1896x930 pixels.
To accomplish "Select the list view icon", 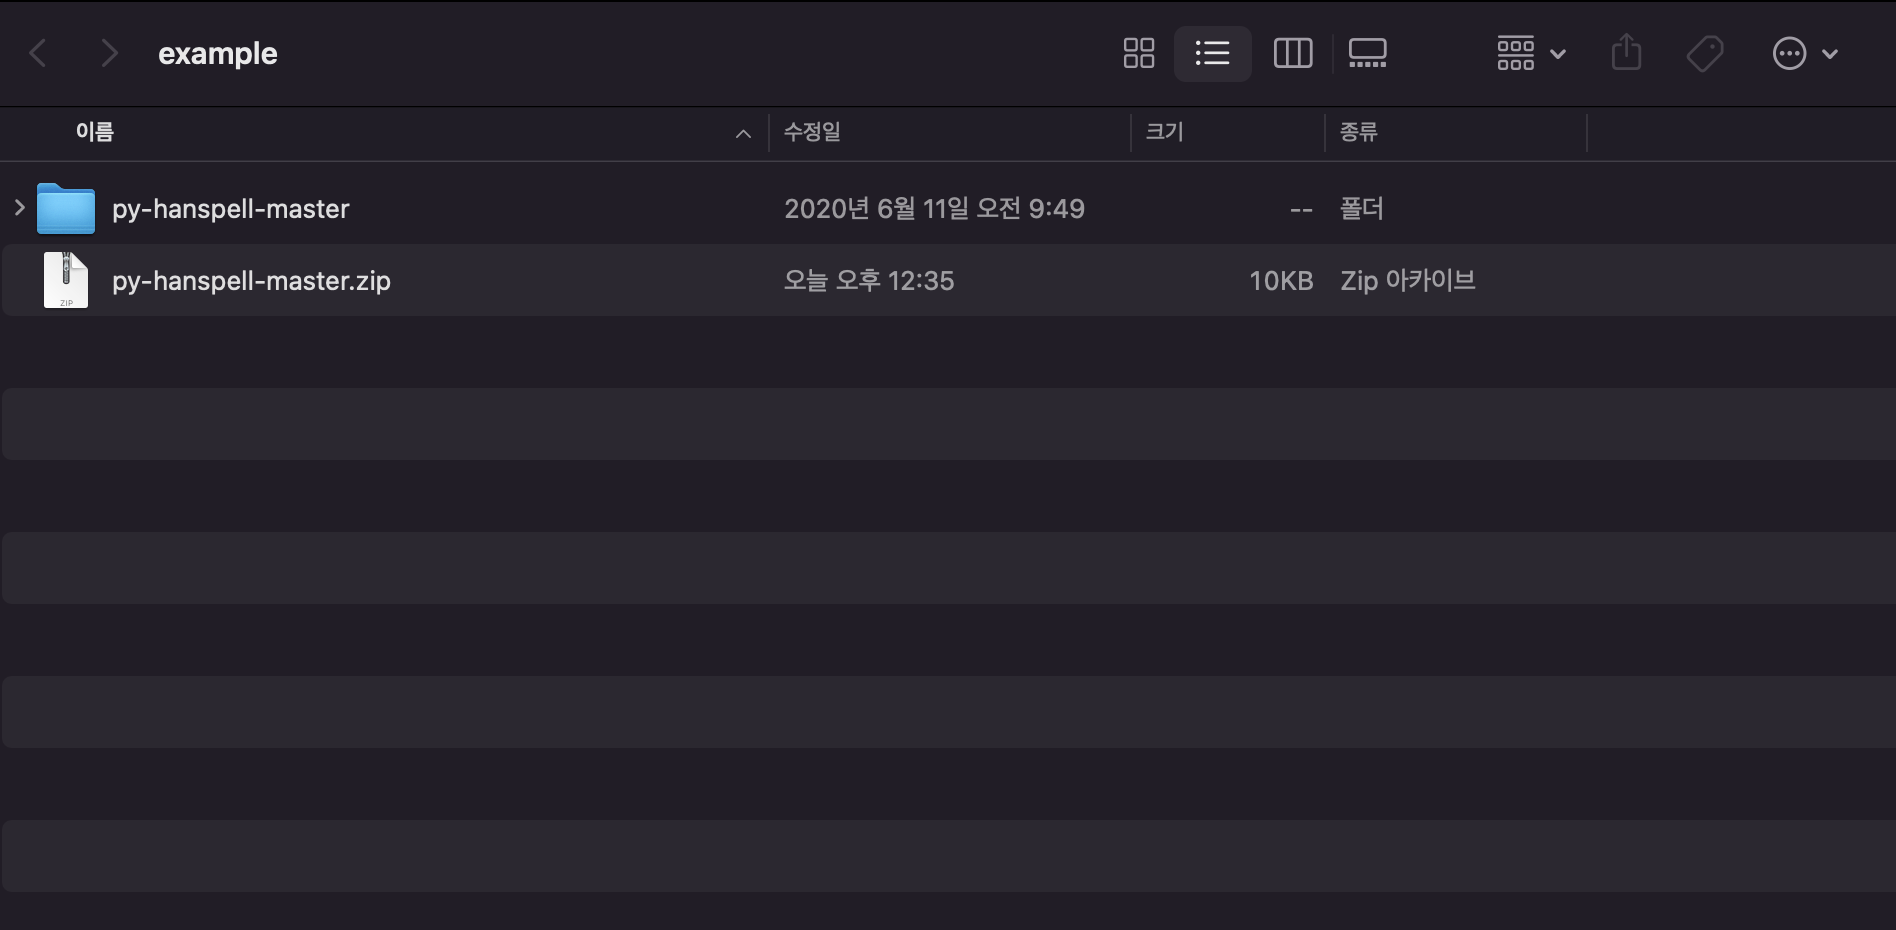I will pyautogui.click(x=1212, y=53).
